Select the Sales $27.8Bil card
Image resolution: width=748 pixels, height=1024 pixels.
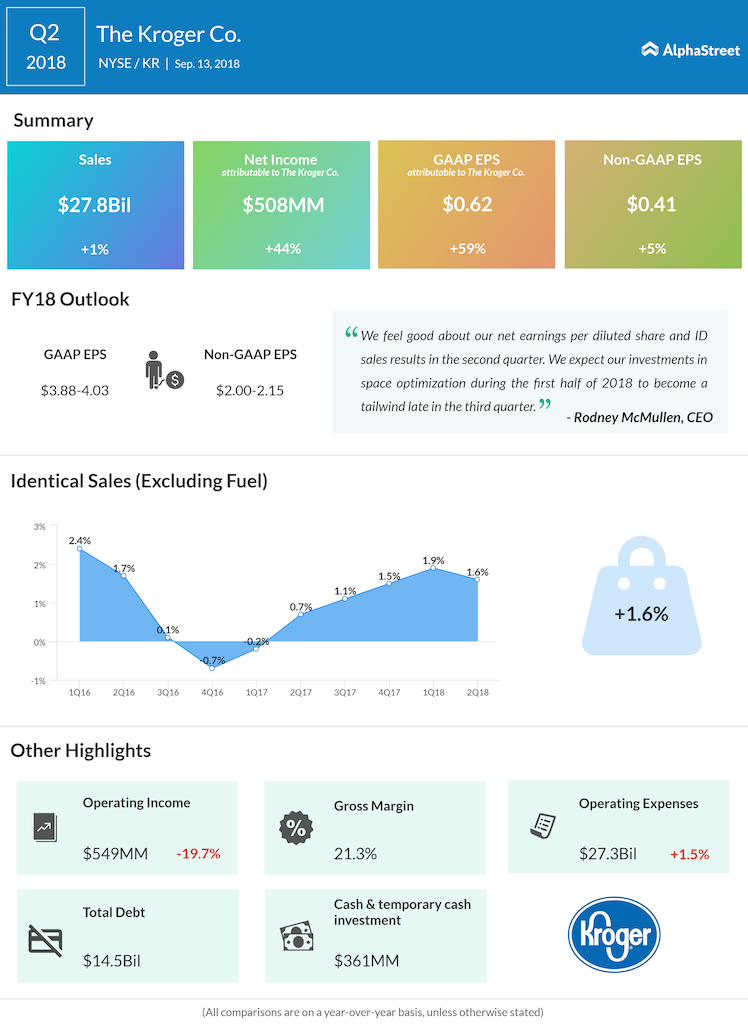pos(96,205)
